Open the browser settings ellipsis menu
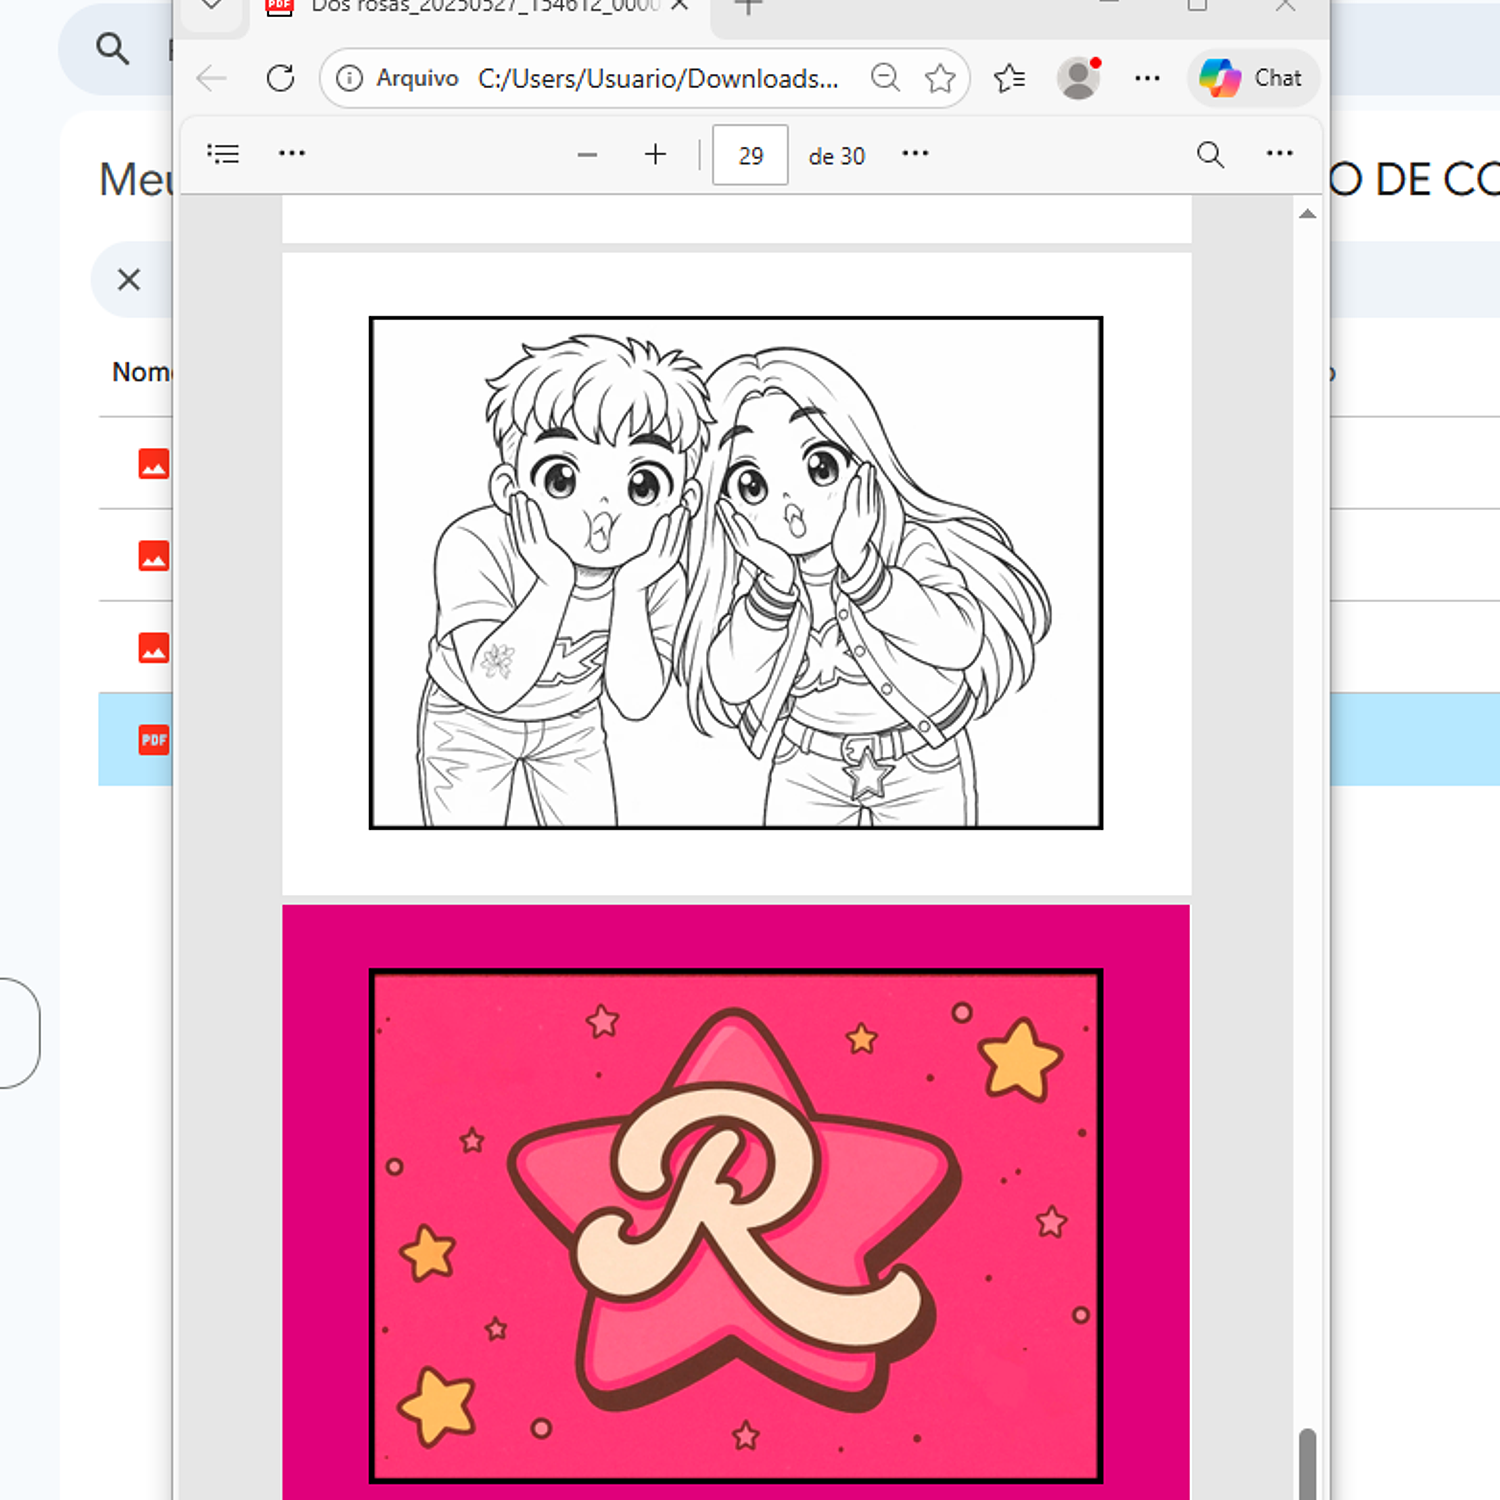 (1147, 78)
